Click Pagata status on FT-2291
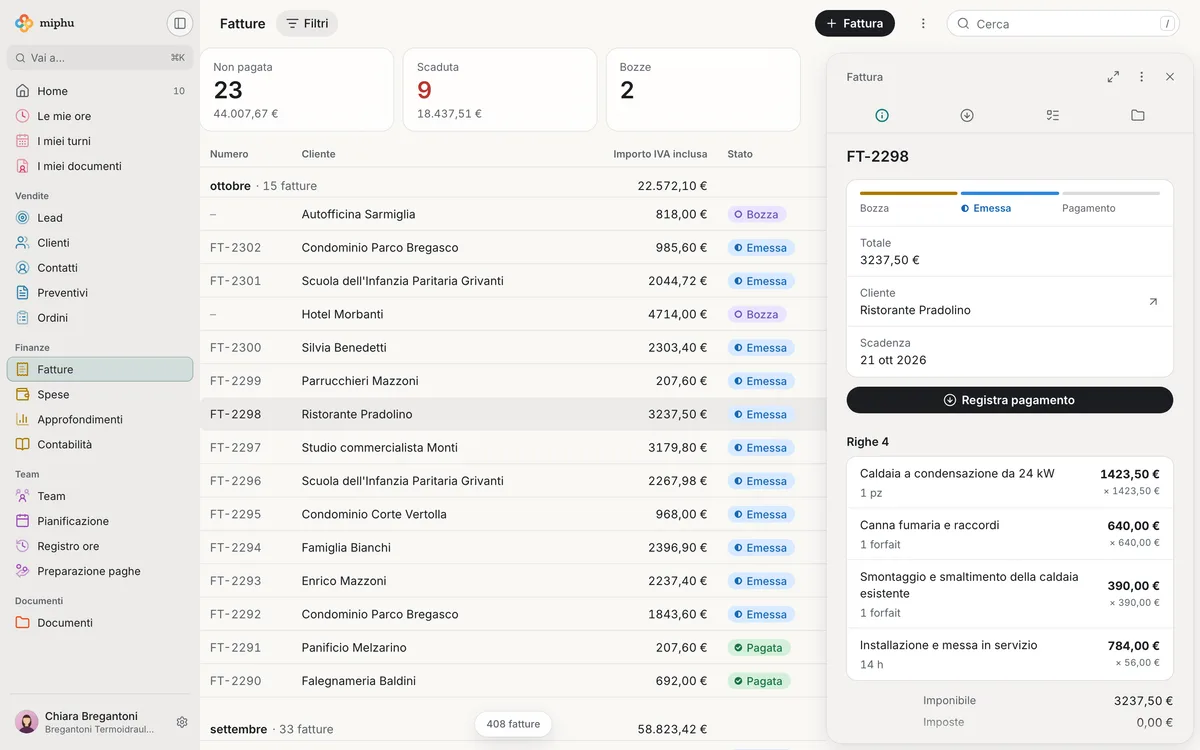The width and height of the screenshot is (1200, 750). pos(759,648)
